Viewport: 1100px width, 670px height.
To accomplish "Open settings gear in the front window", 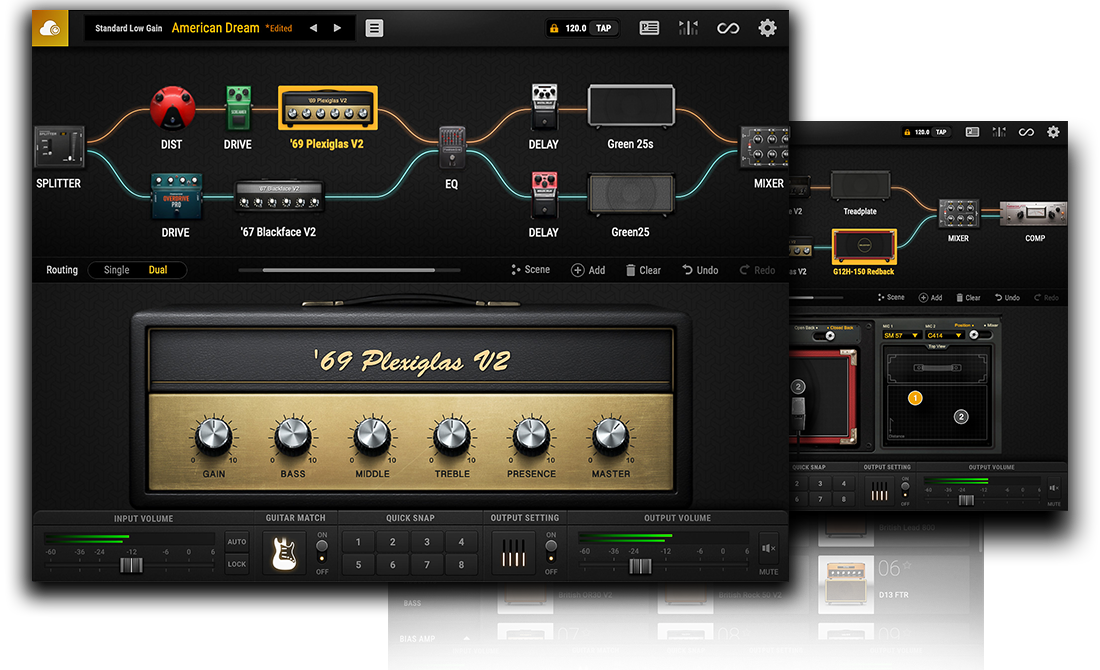I will pyautogui.click(x=767, y=28).
